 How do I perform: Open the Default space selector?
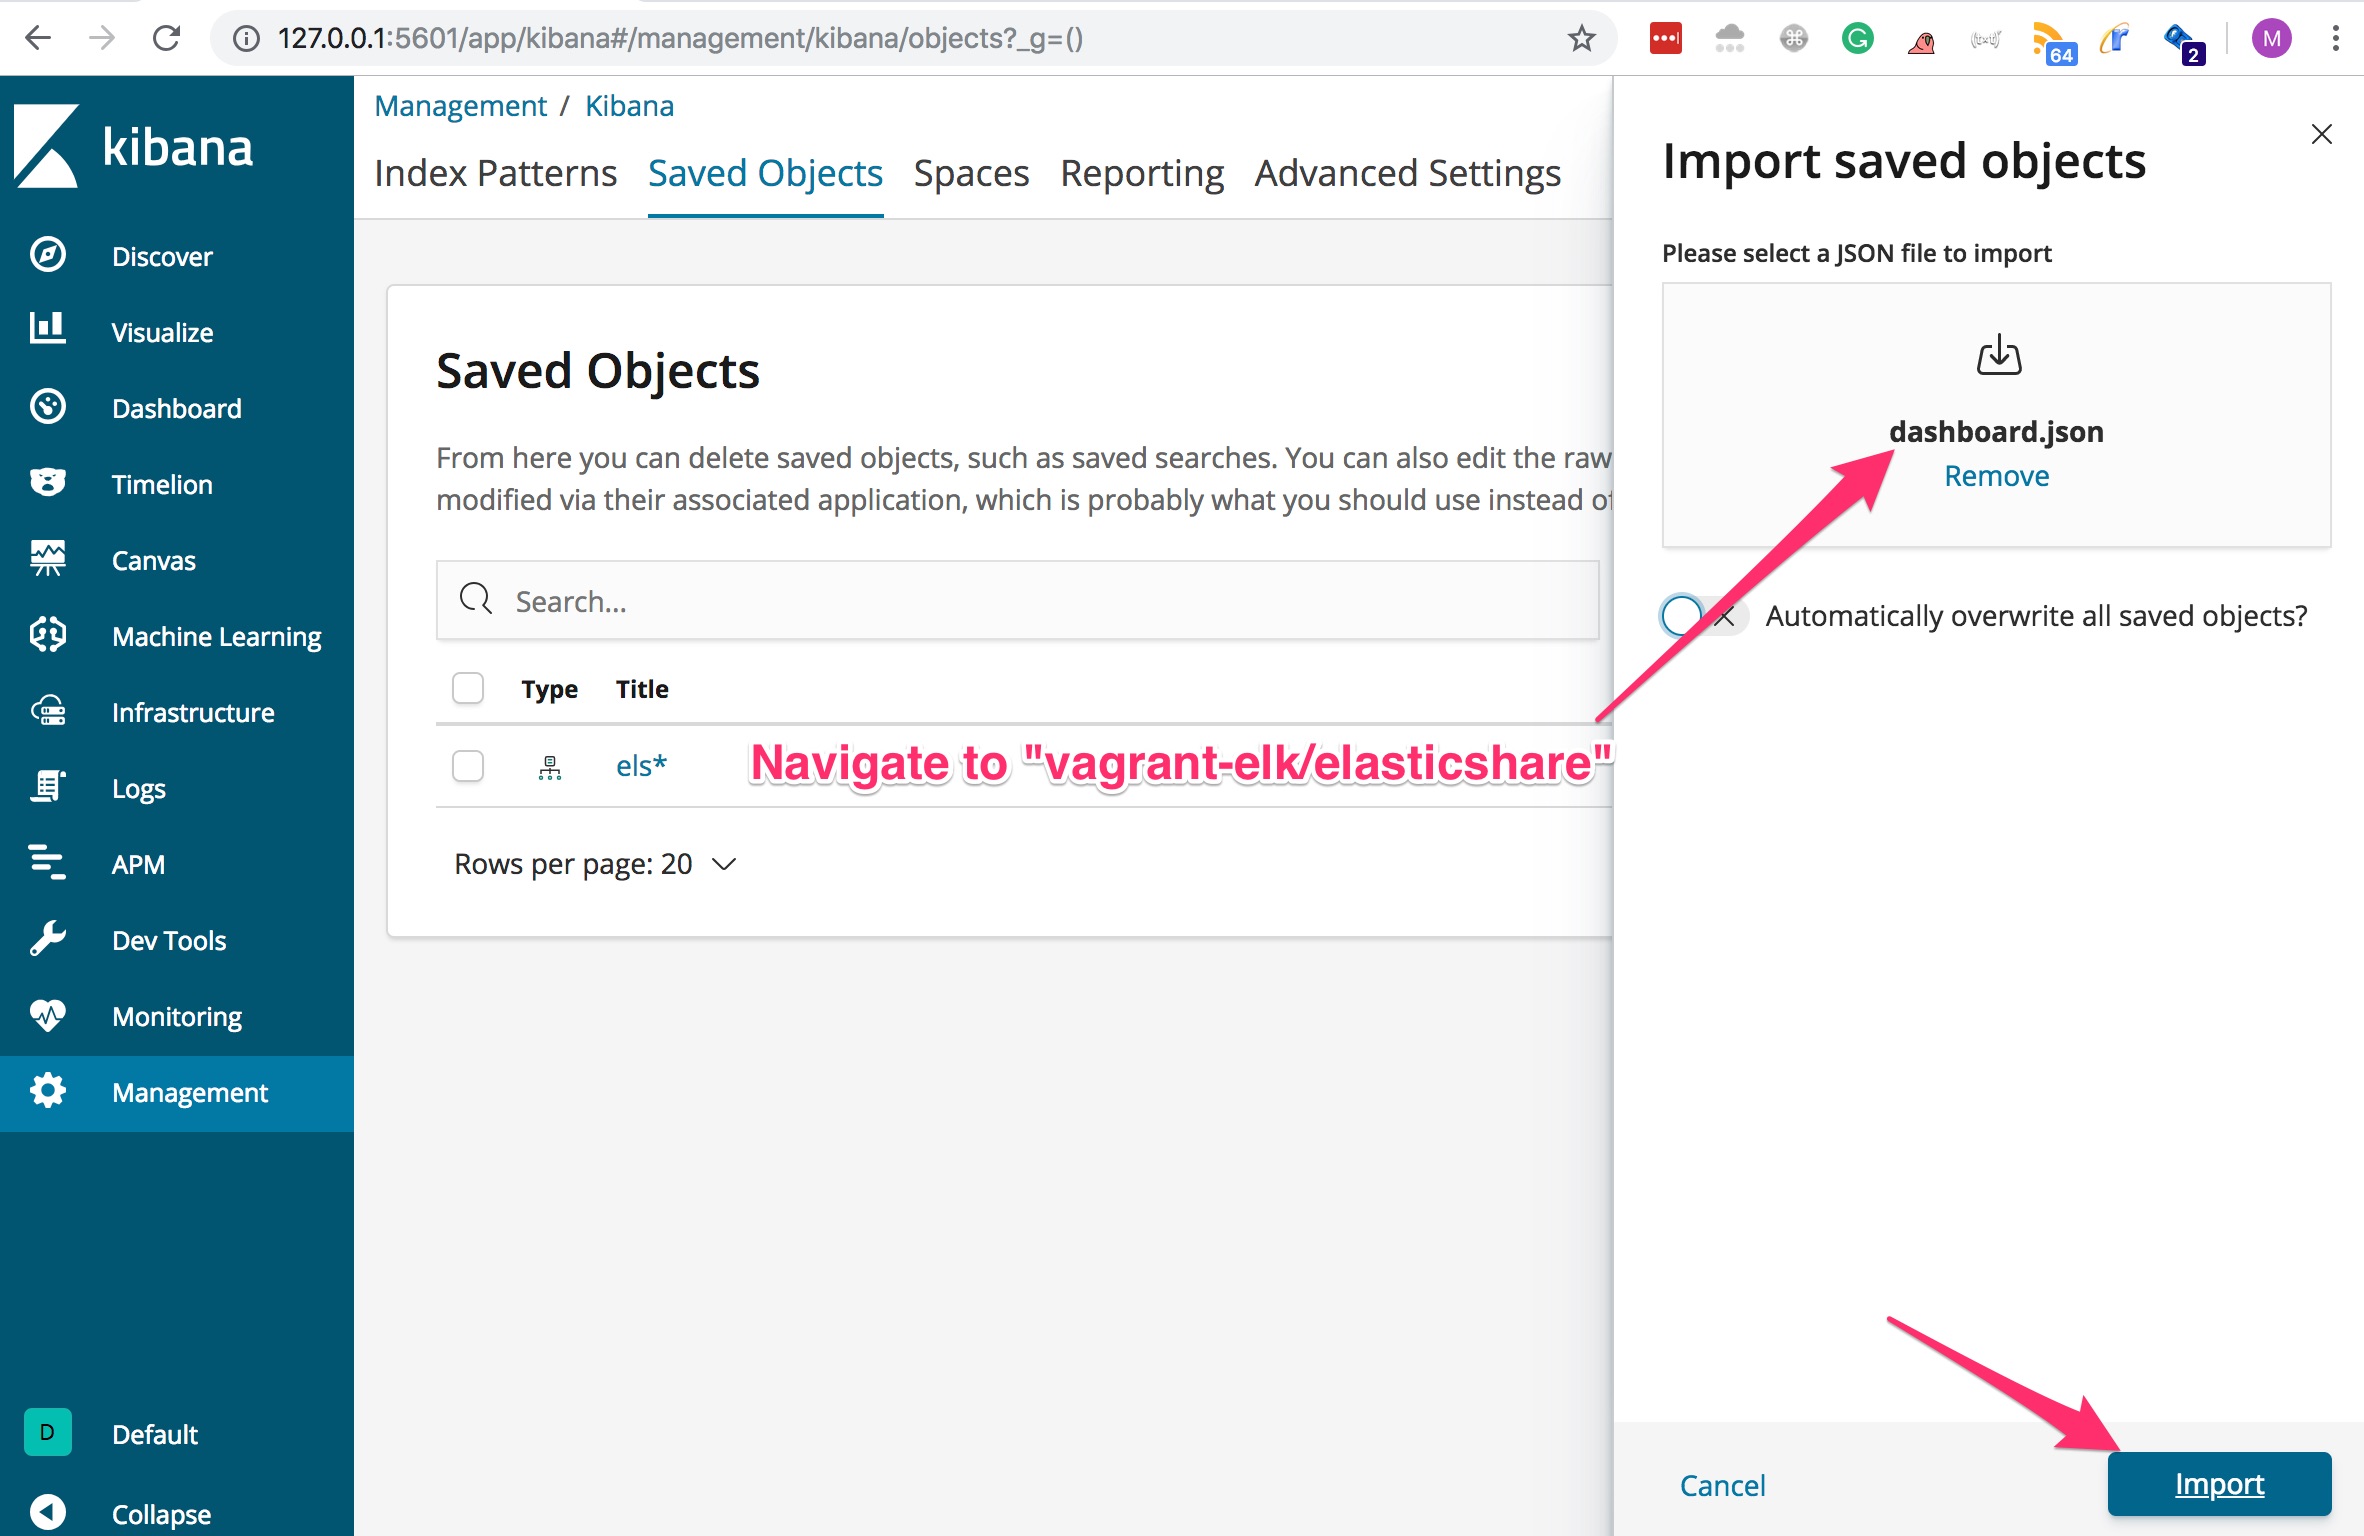[x=48, y=1432]
